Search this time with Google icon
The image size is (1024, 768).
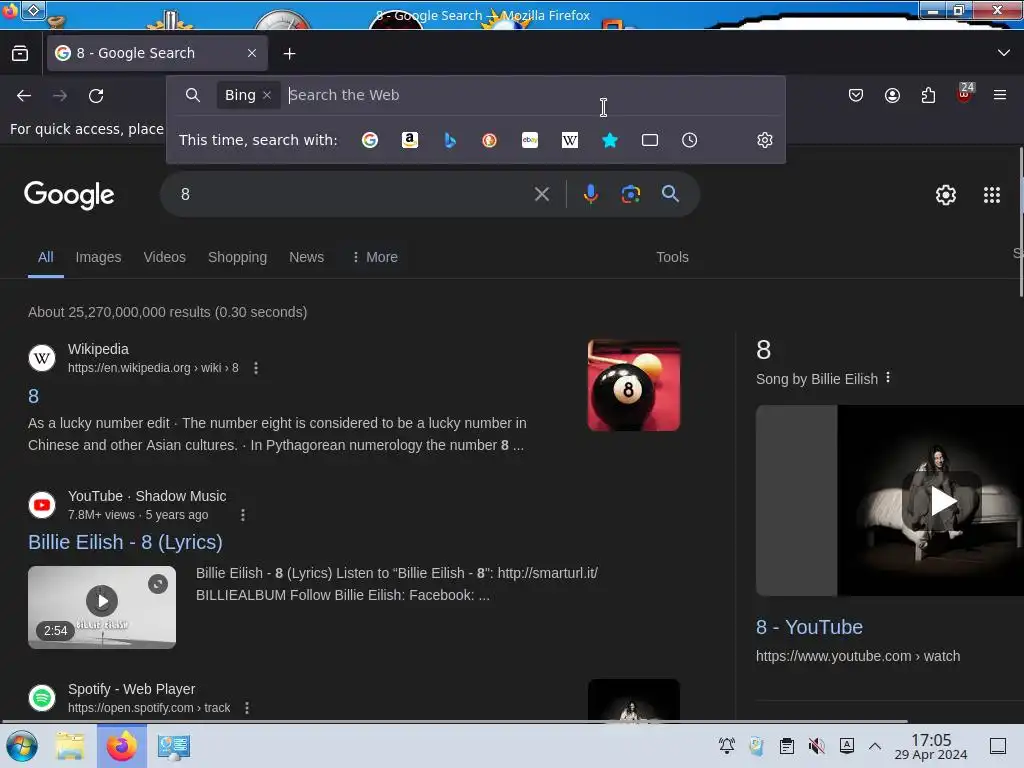point(370,140)
